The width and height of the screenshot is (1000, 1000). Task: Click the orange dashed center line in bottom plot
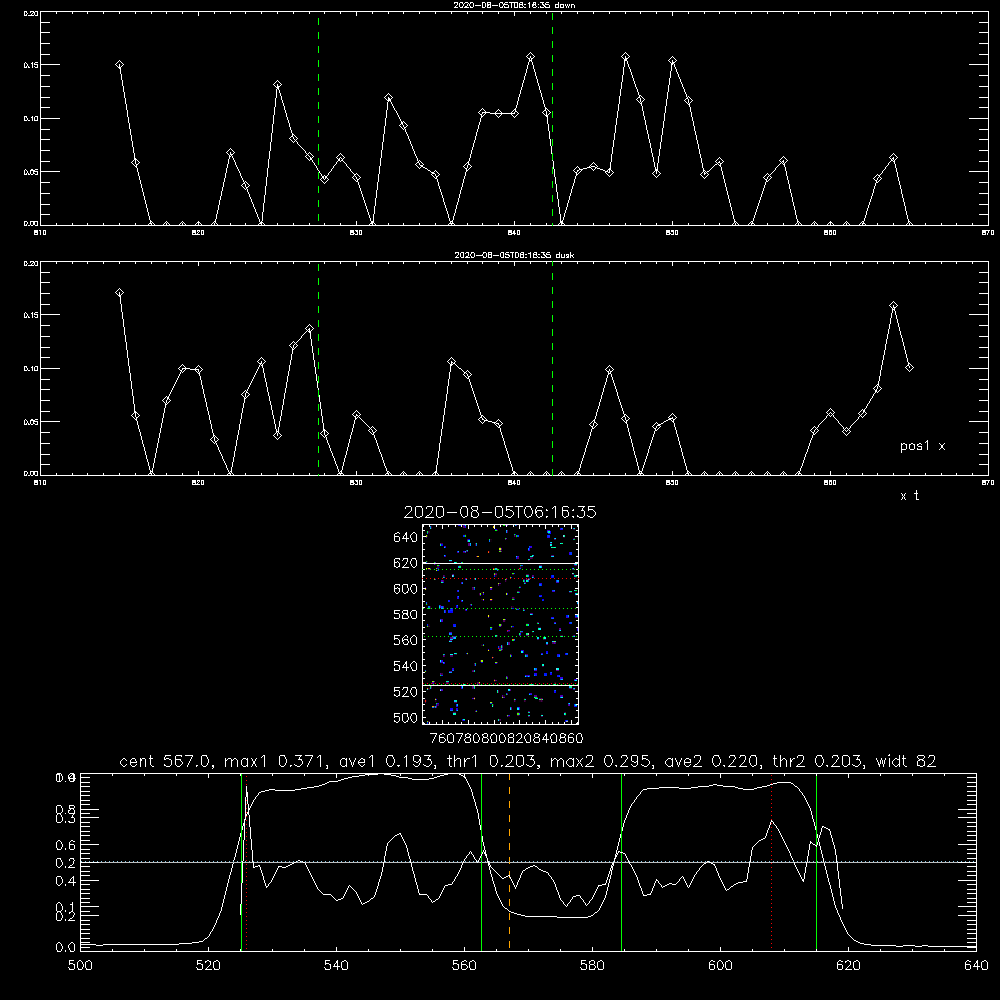(x=509, y=861)
